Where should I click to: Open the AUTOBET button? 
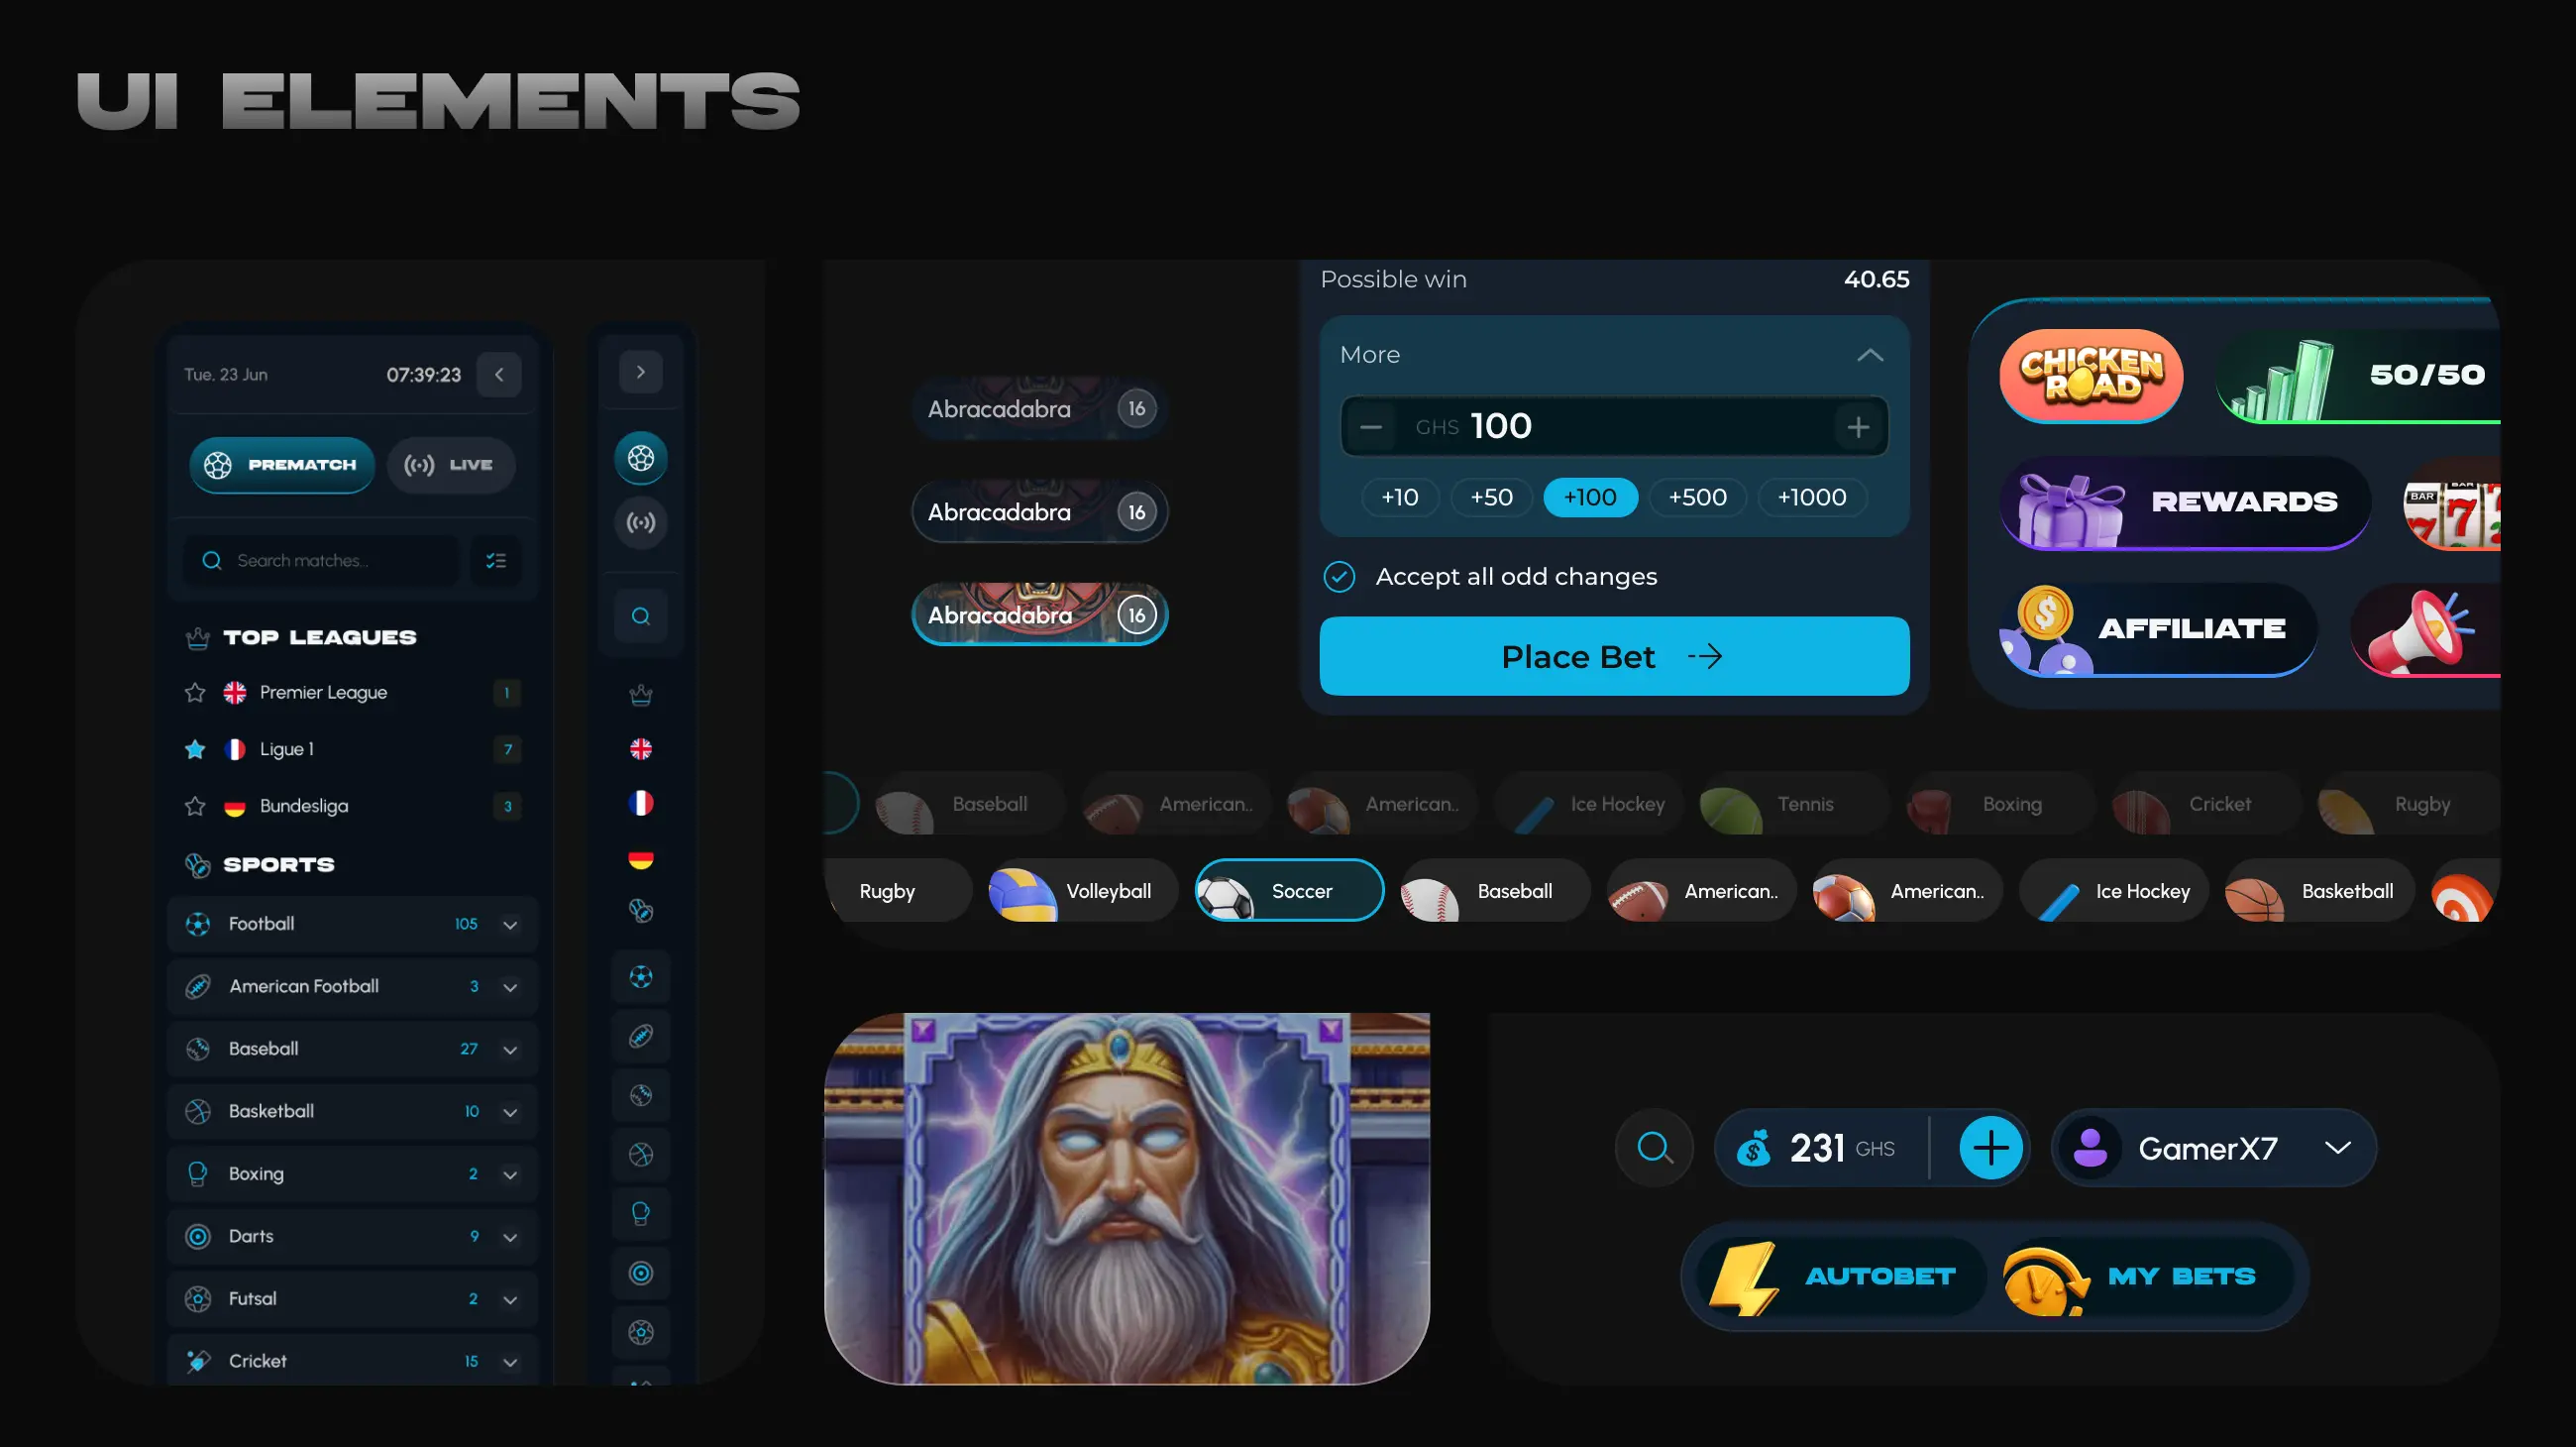(1840, 1276)
